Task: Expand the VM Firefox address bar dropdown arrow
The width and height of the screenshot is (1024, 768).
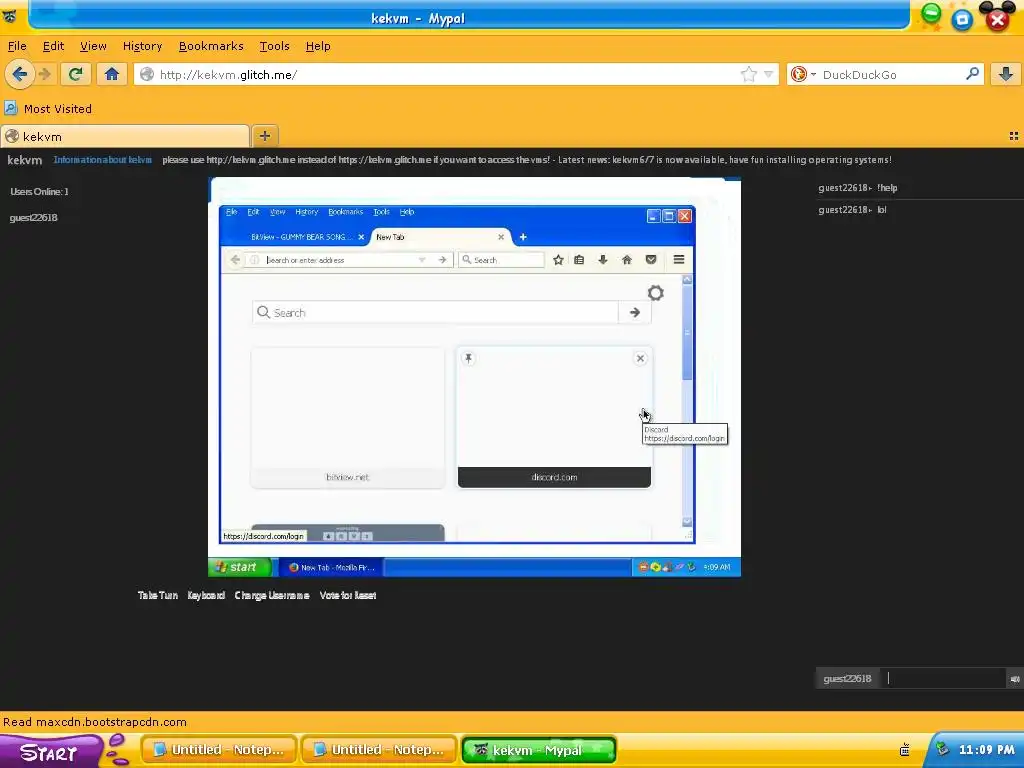Action: (422, 259)
